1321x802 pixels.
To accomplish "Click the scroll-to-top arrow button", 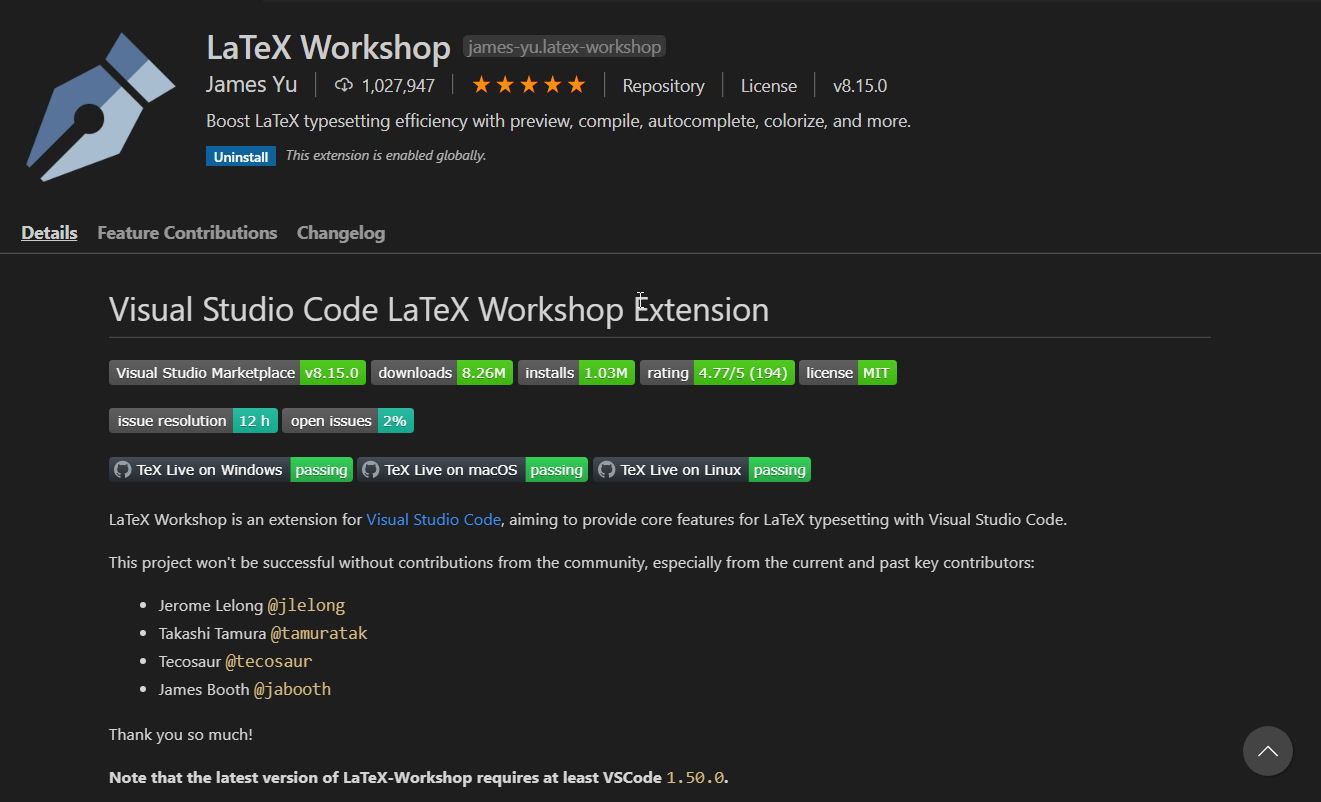I will tap(1267, 751).
